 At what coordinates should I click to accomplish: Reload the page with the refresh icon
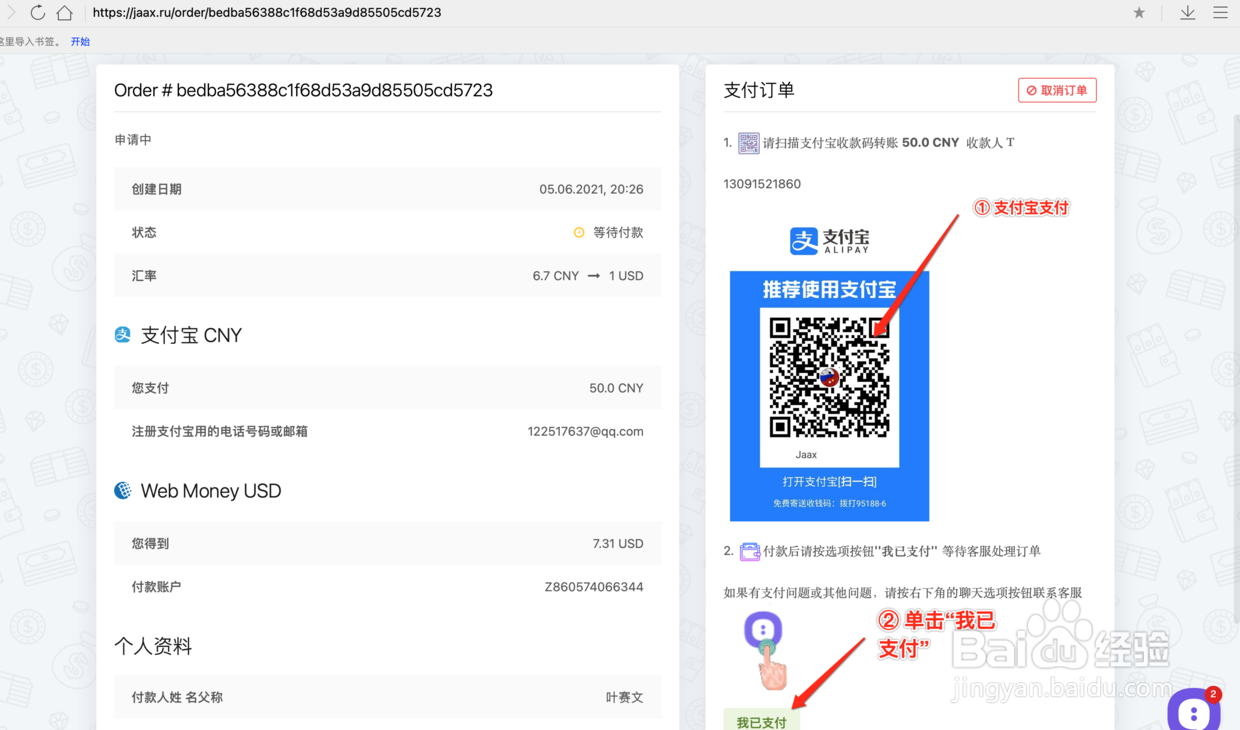[37, 13]
